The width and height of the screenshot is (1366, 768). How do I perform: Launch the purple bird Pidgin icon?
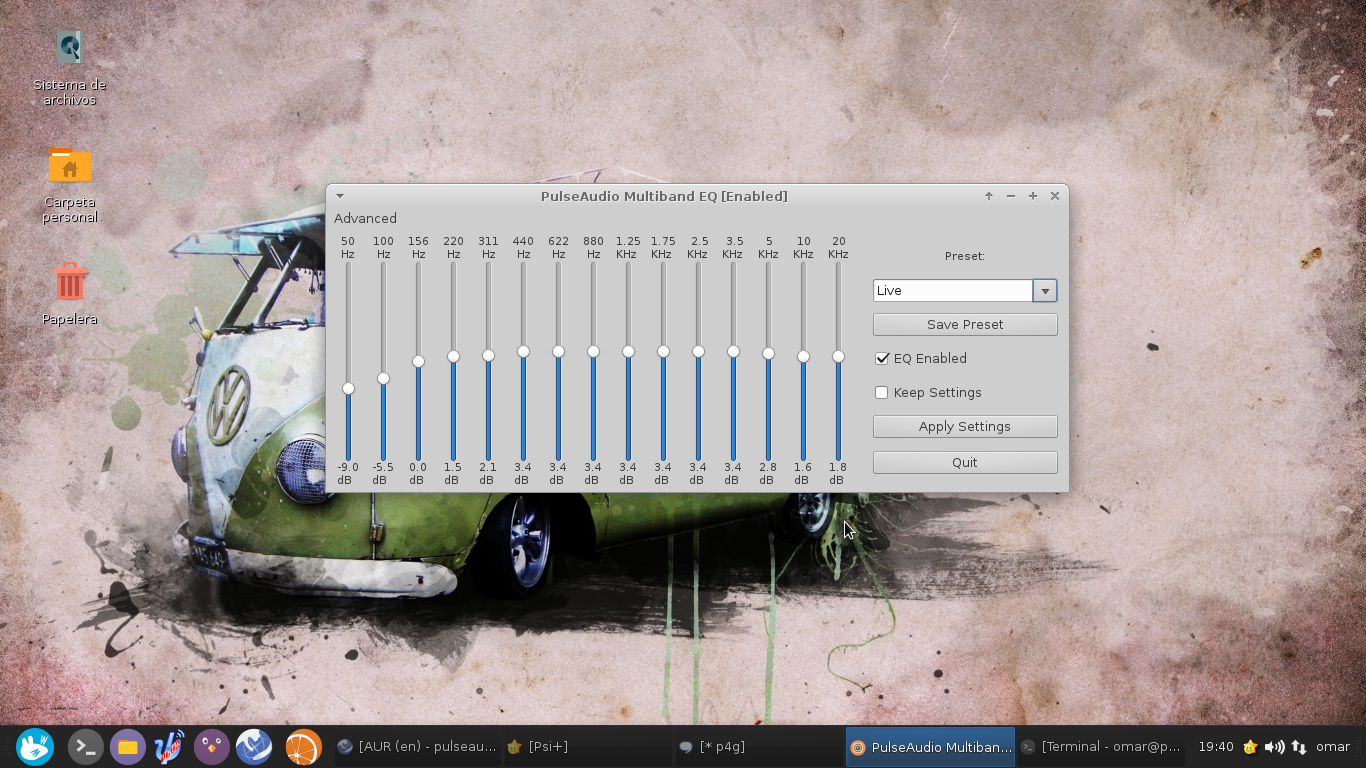pyautogui.click(x=212, y=747)
